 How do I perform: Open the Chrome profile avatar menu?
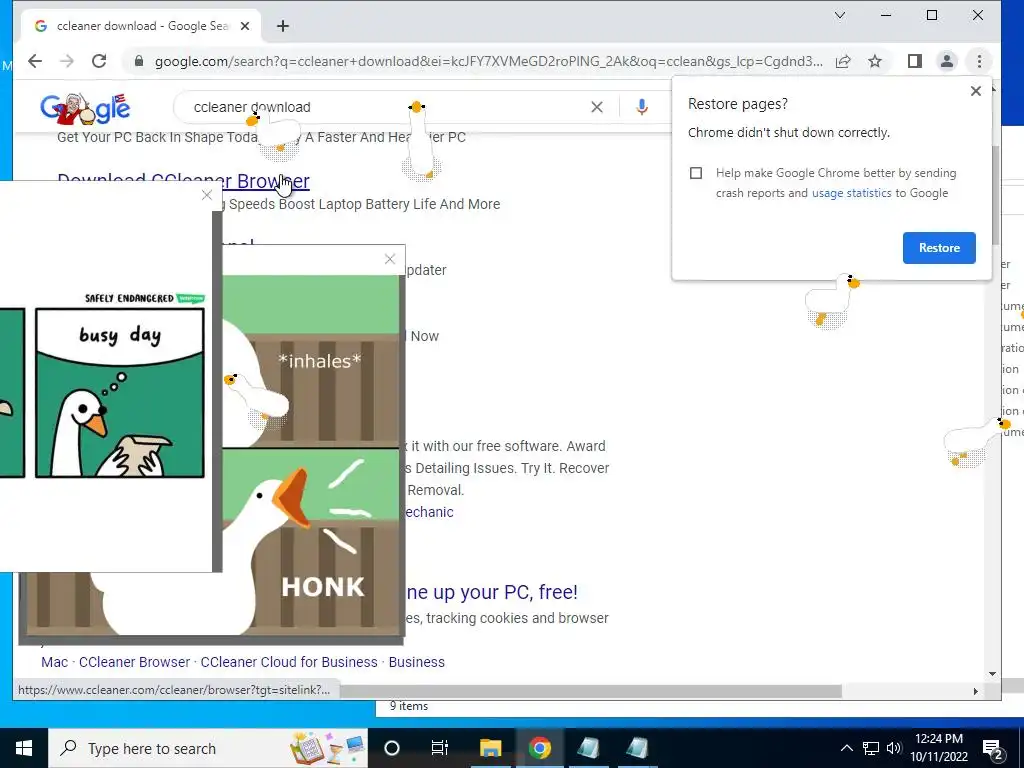[946, 61]
